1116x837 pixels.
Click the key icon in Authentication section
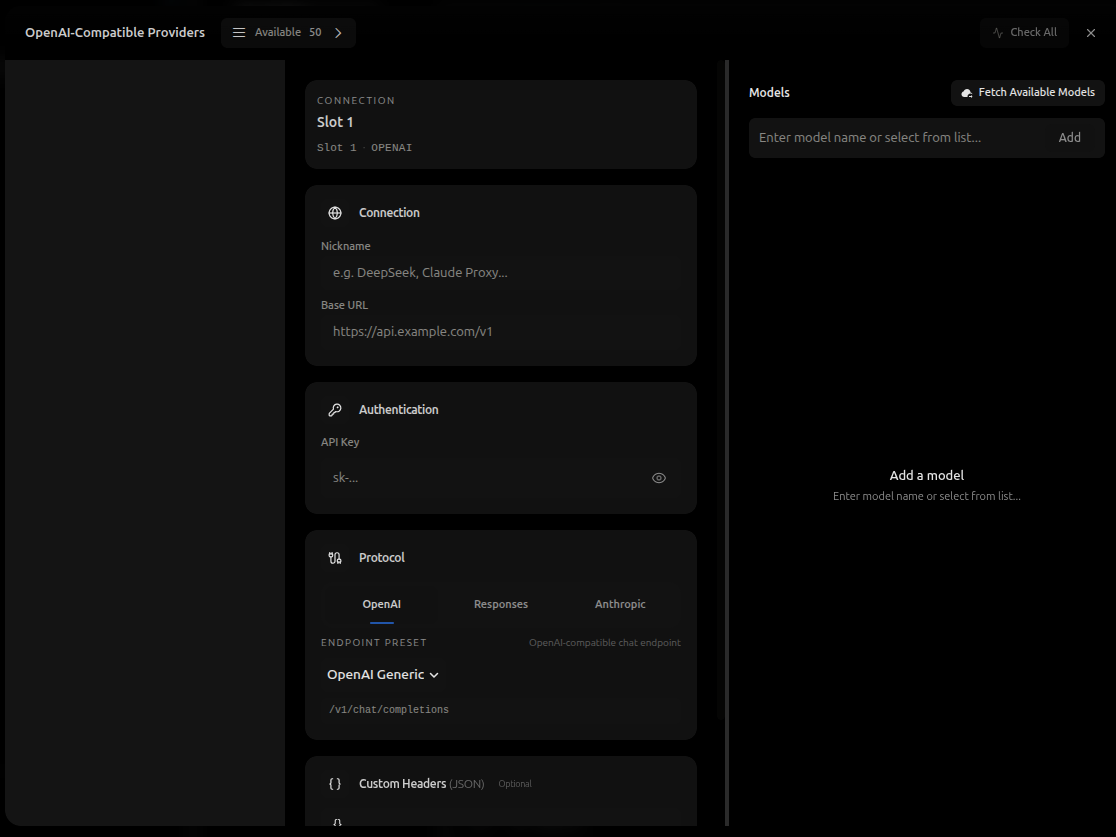(335, 410)
